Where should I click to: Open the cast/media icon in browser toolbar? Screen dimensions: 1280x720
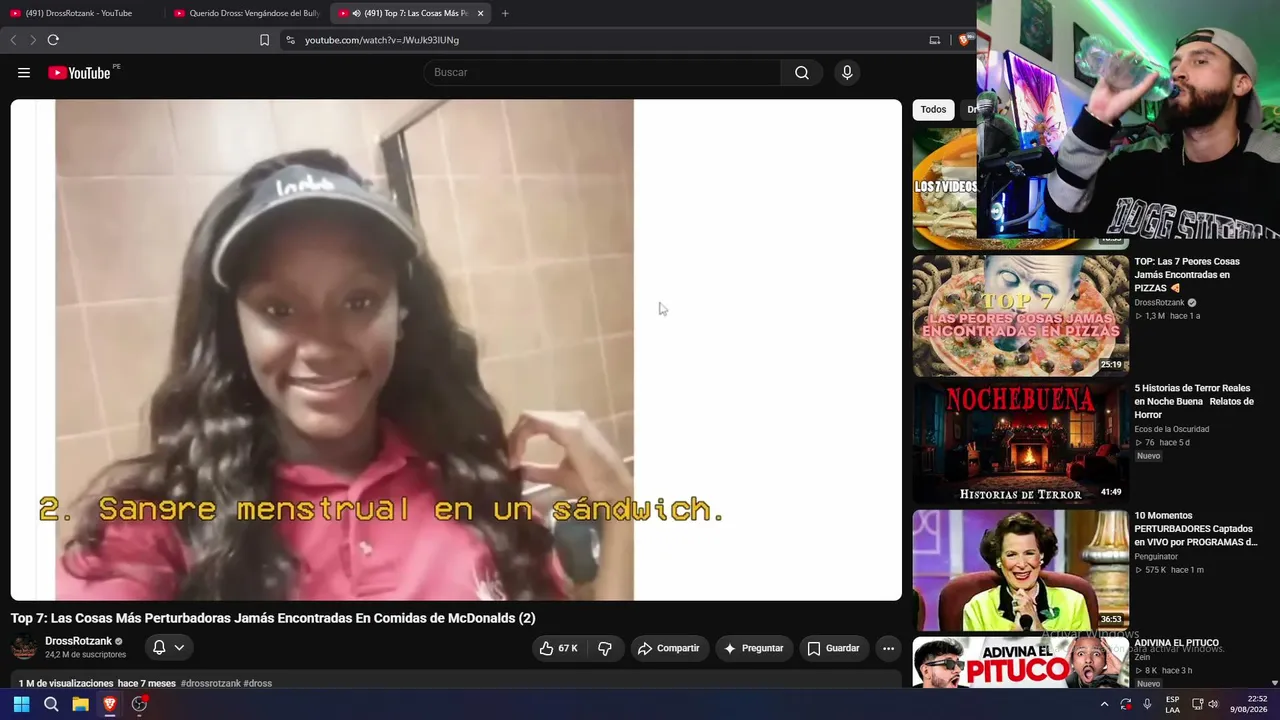(935, 40)
